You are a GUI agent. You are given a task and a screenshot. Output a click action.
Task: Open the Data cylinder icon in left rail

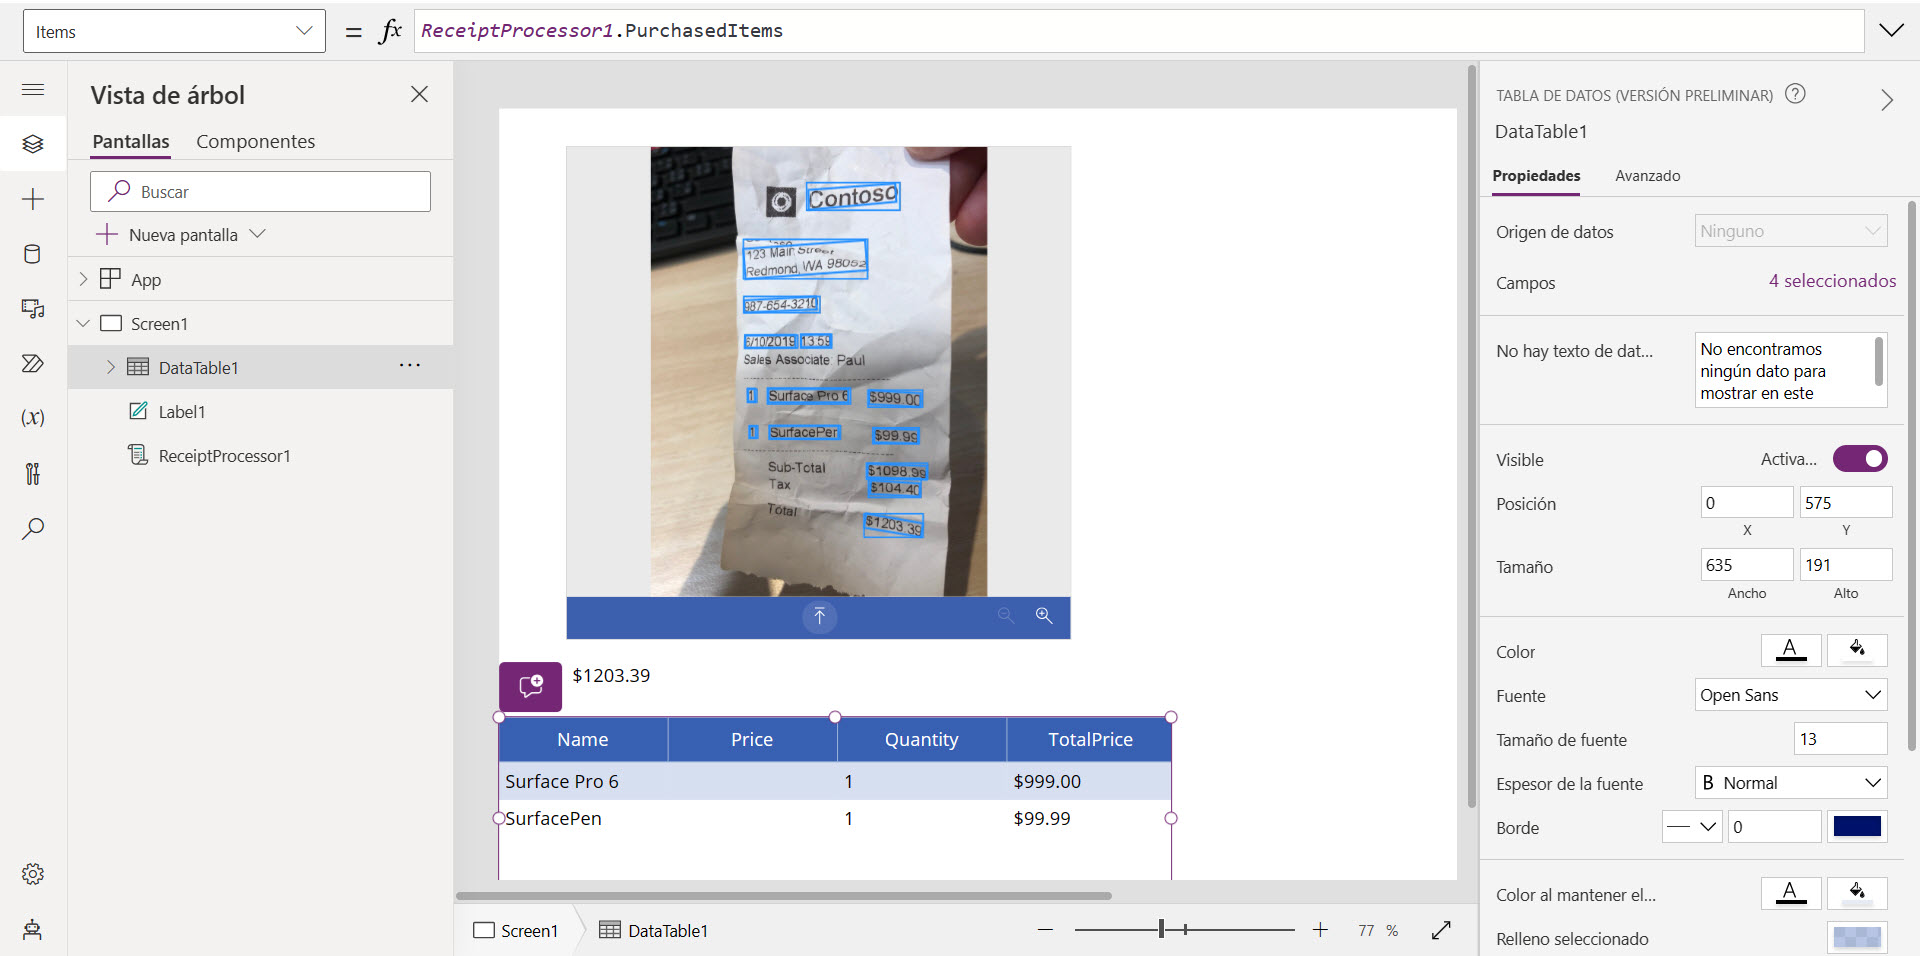coord(33,254)
